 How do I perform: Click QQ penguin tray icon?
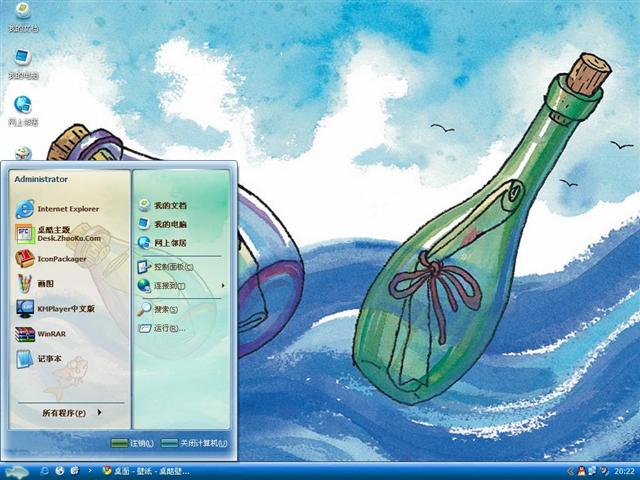(581, 471)
